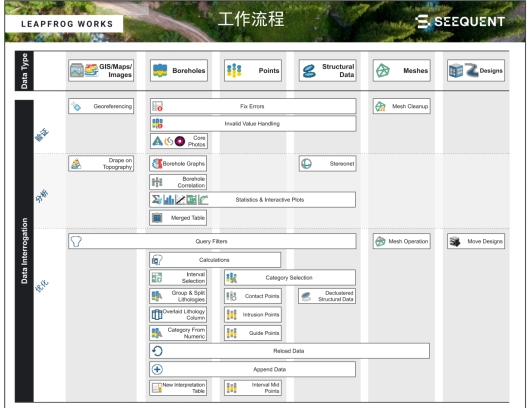Click the Meshes wireframe icon
532x408 pixels.
click(x=383, y=71)
